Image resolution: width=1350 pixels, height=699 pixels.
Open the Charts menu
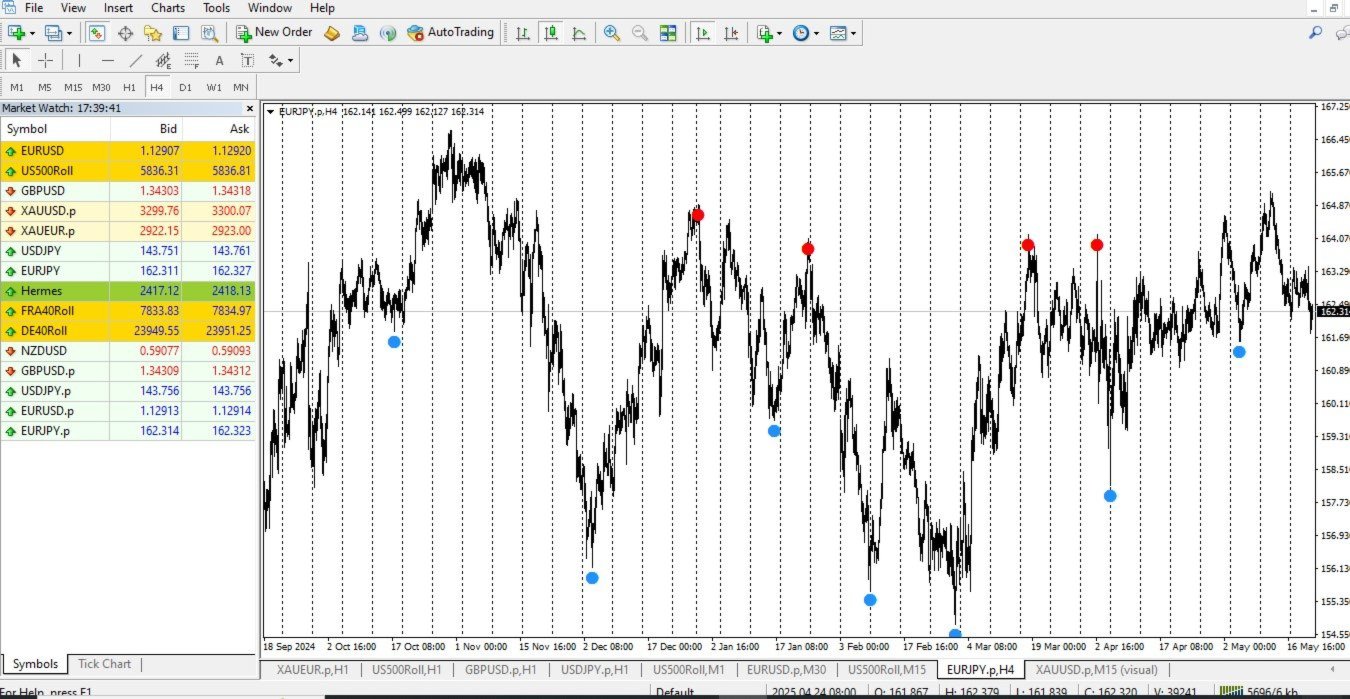point(167,8)
